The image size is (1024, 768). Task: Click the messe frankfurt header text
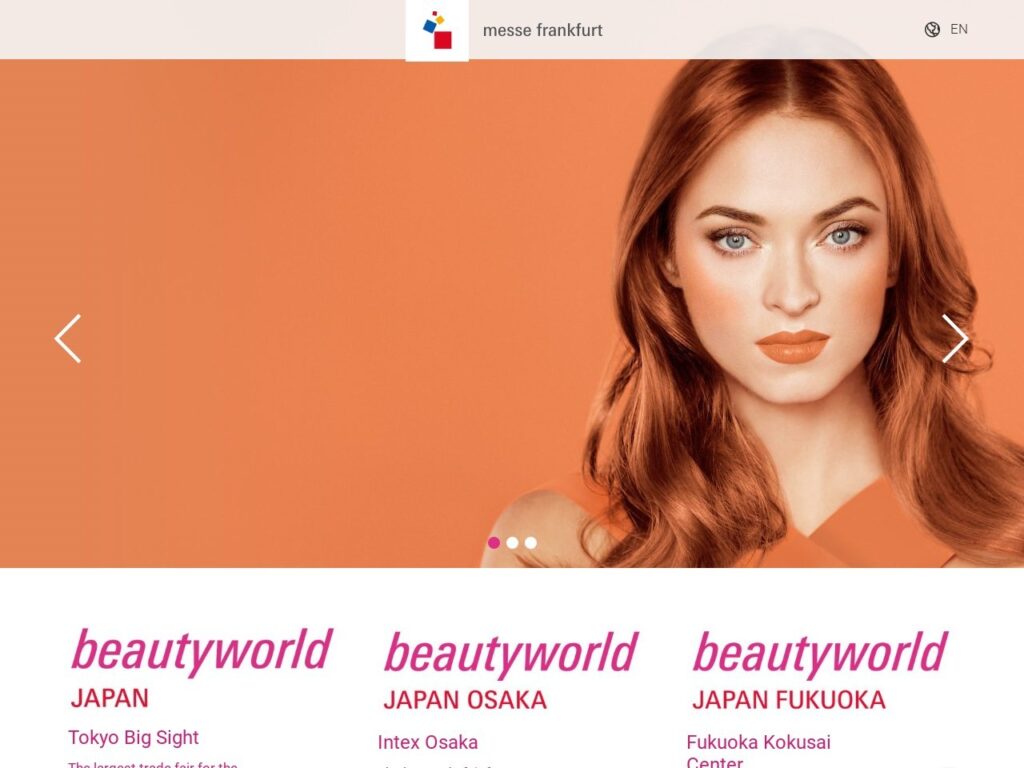(x=543, y=31)
